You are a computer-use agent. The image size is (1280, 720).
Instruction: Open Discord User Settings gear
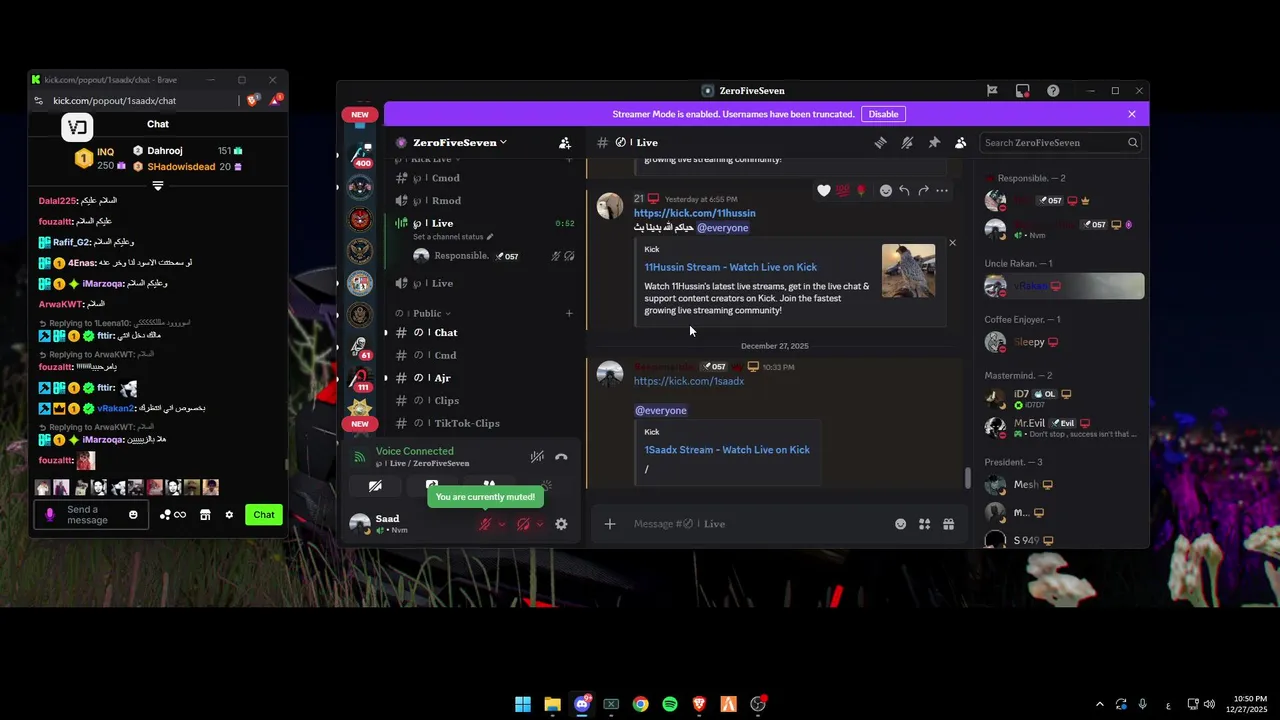pos(561,524)
